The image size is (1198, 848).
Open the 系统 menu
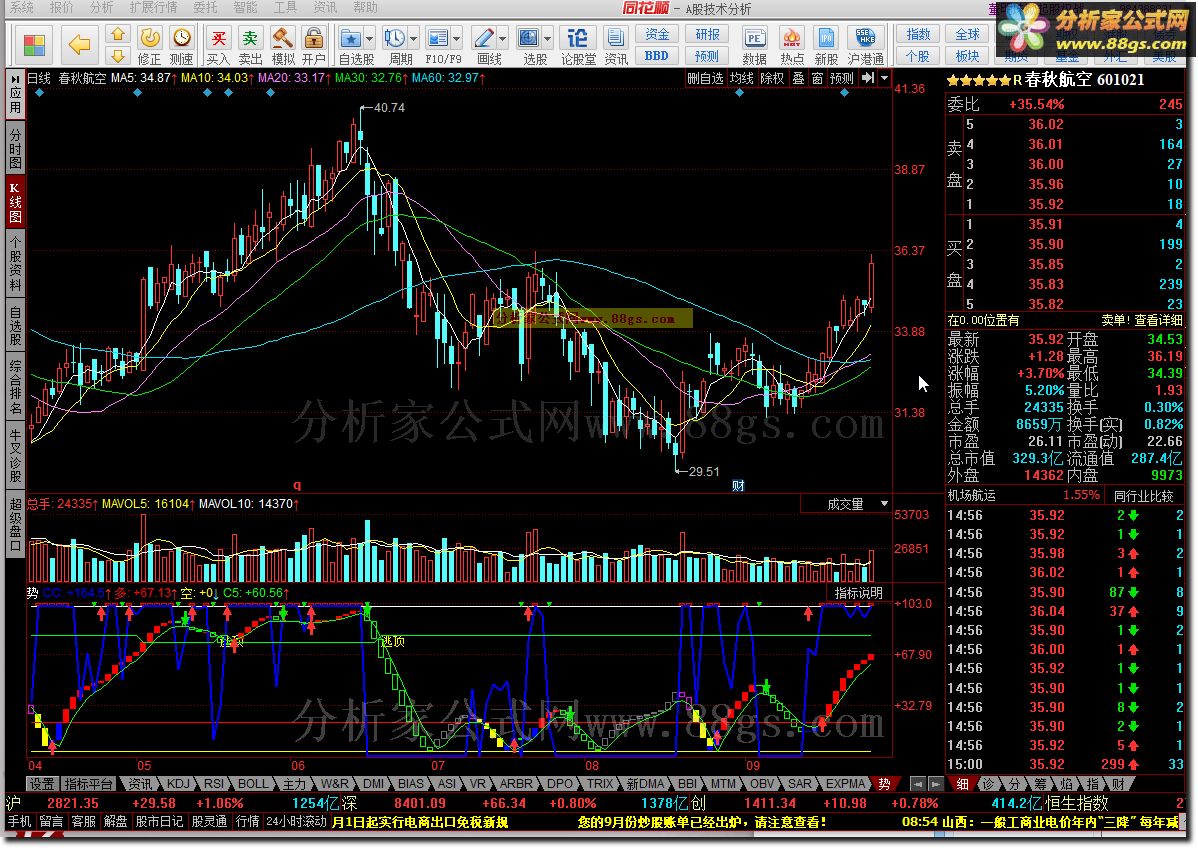(x=21, y=8)
